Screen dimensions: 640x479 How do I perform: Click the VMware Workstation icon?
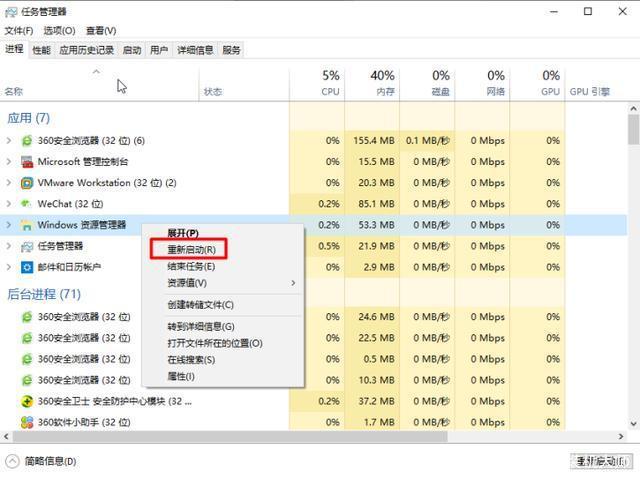point(27,183)
